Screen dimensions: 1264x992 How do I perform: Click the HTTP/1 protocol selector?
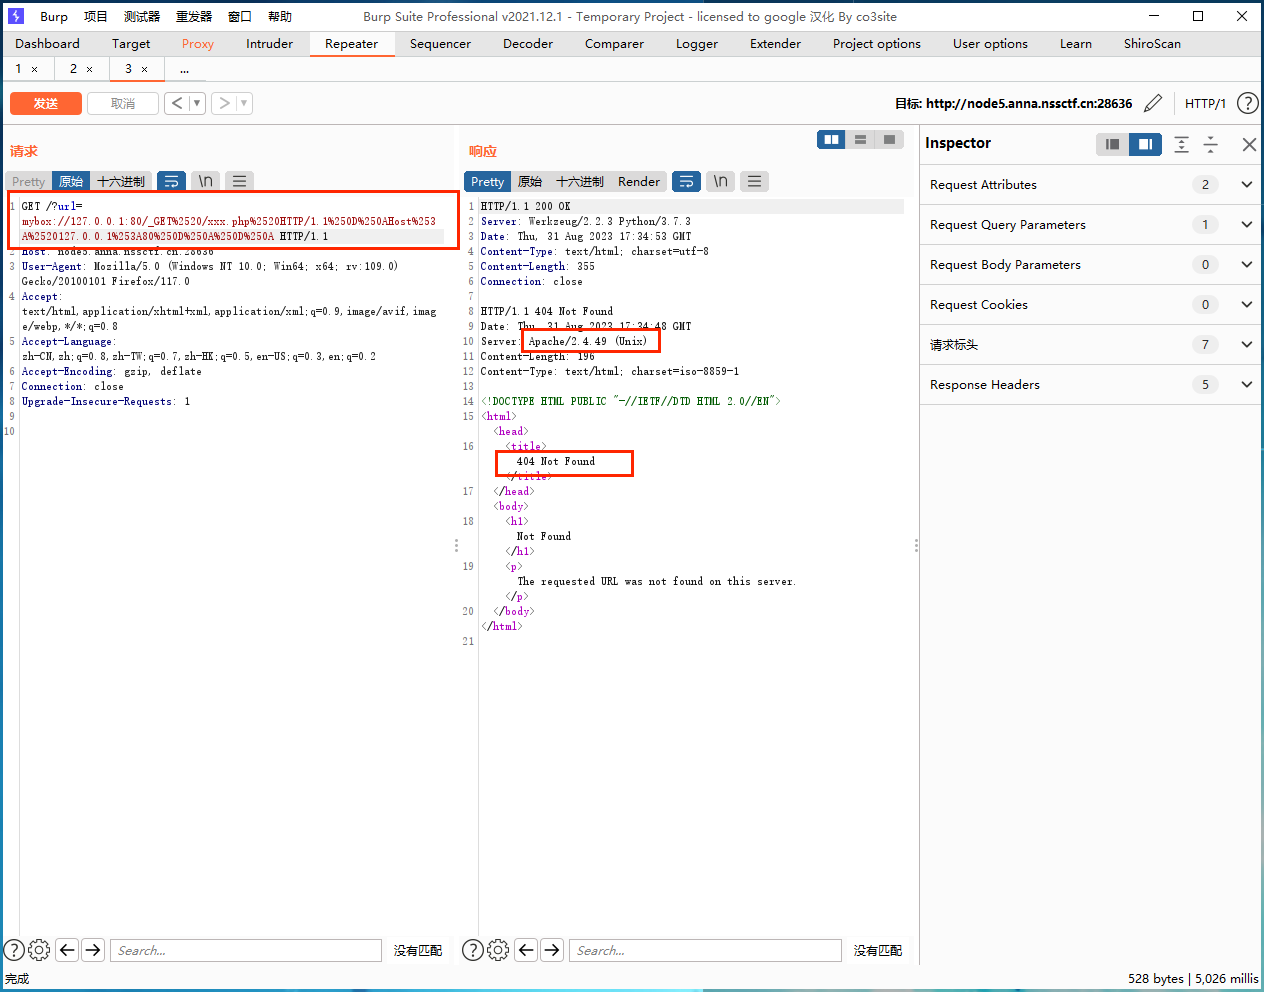click(1205, 103)
